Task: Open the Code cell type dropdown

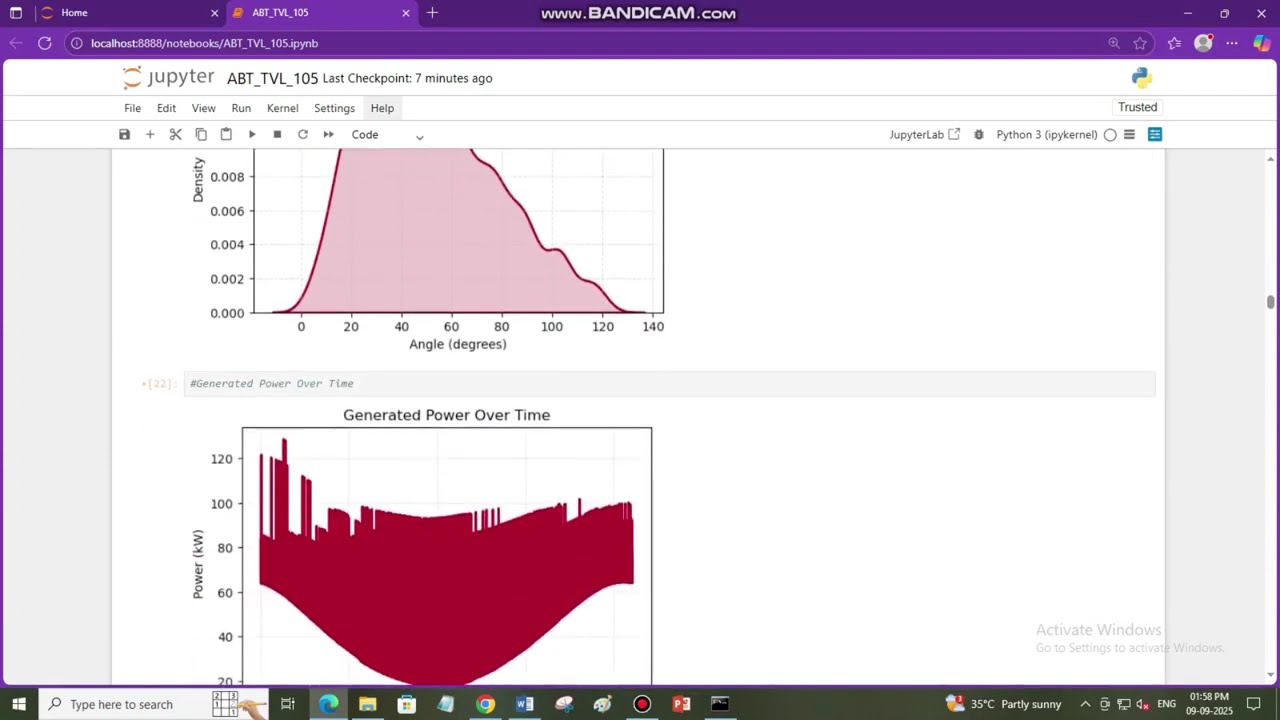Action: [x=387, y=135]
